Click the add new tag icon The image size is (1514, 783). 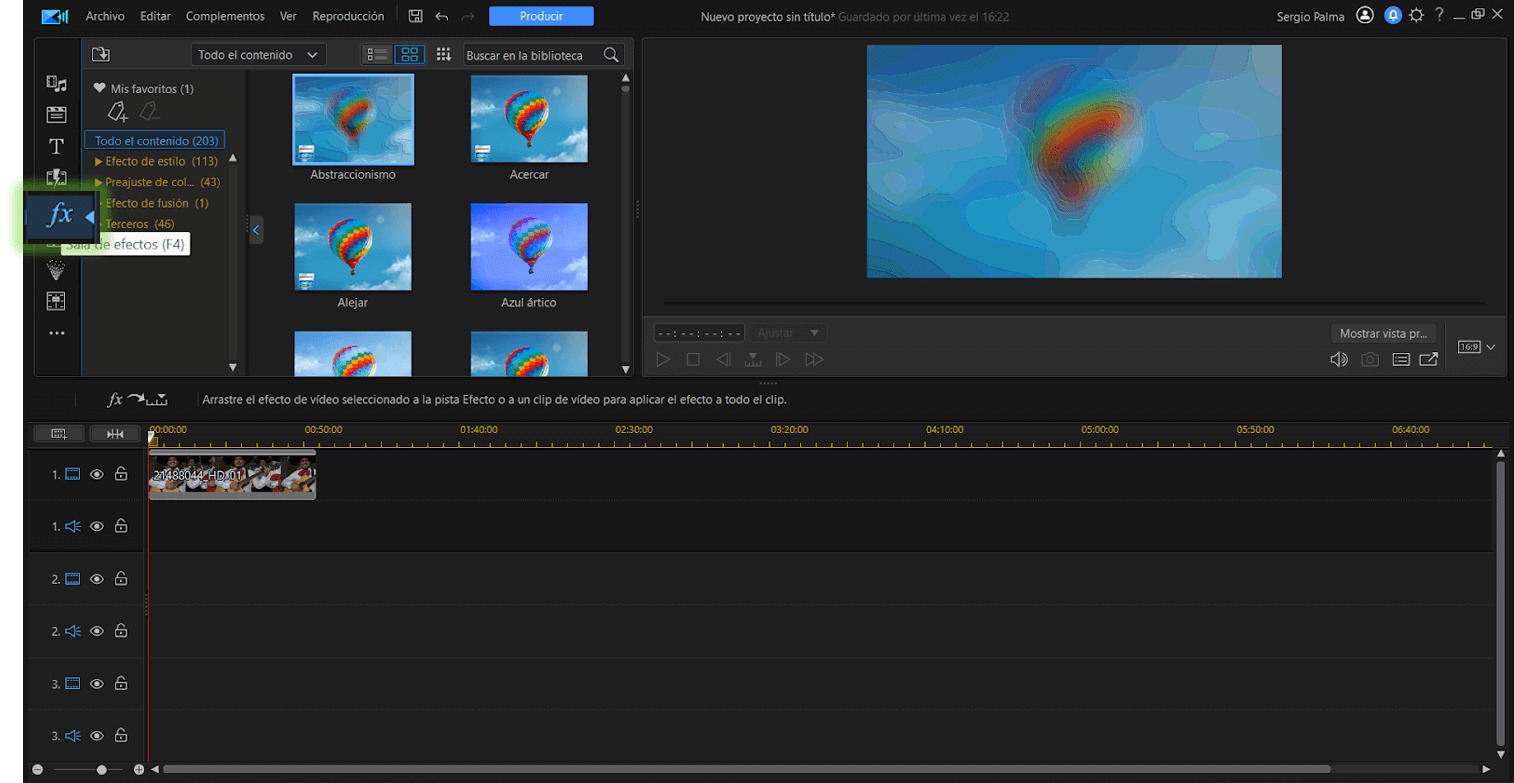[x=118, y=112]
